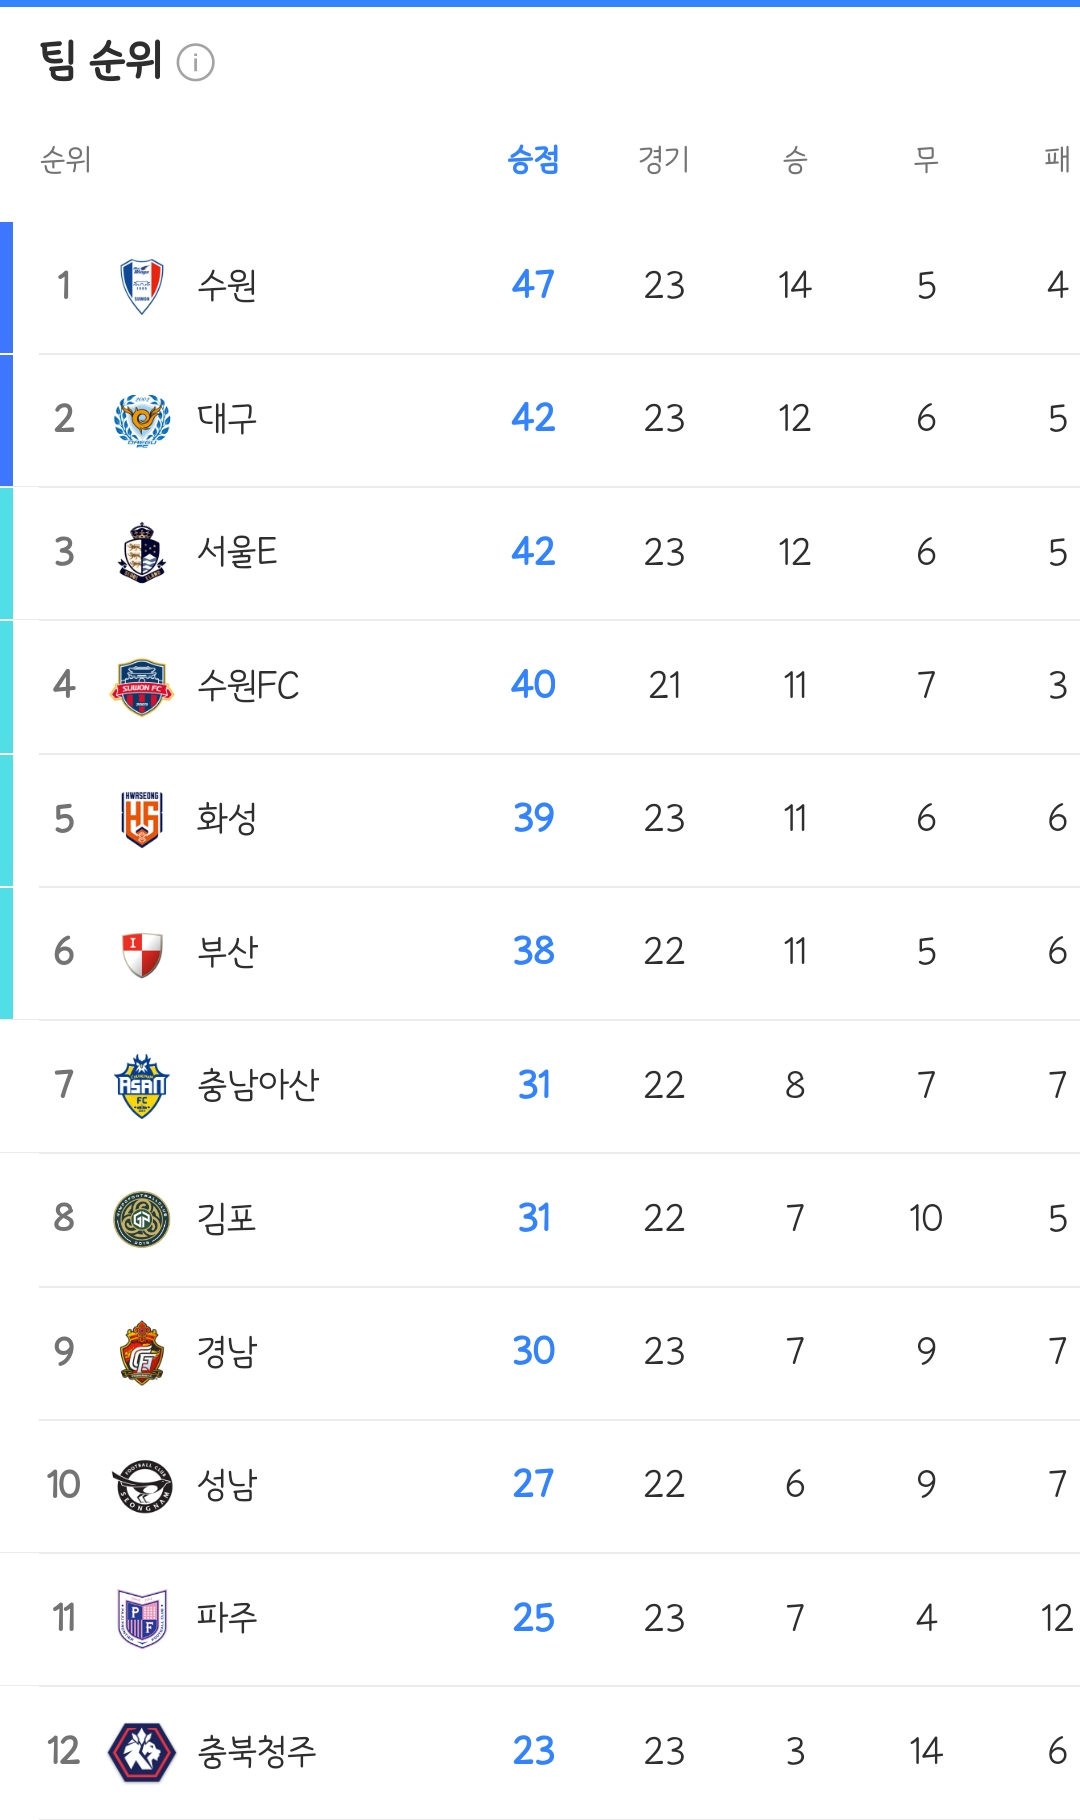Open the 충북청주 hexagon team logo
This screenshot has width=1080, height=1820.
click(x=142, y=1752)
